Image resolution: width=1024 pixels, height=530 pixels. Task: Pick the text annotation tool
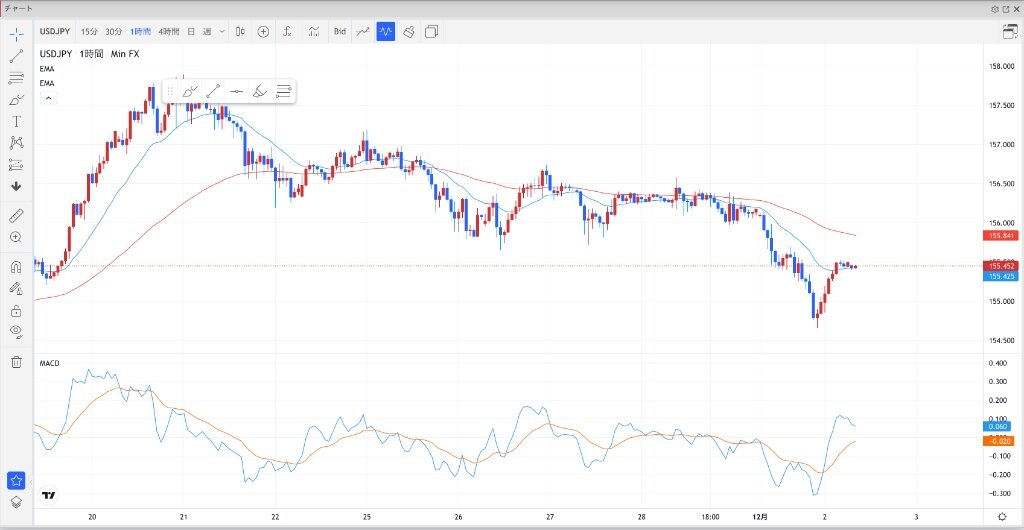pos(16,121)
